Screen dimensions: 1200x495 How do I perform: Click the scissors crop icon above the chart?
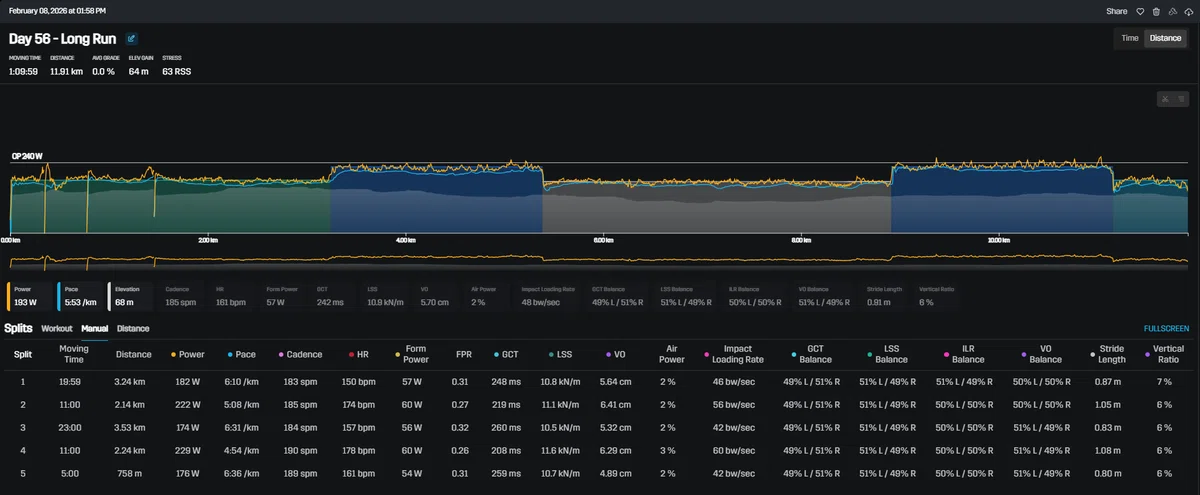click(1165, 98)
